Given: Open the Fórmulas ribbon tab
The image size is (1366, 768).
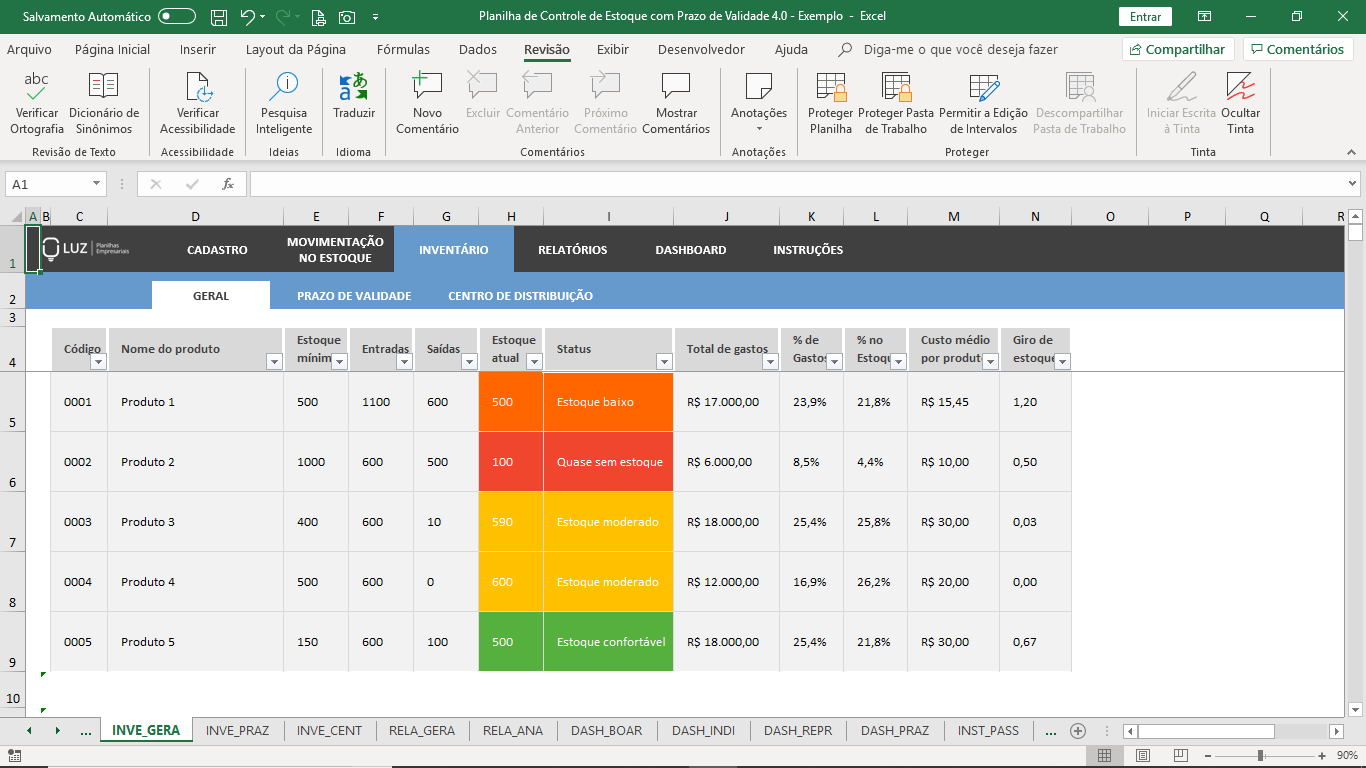Looking at the screenshot, I should 403,49.
